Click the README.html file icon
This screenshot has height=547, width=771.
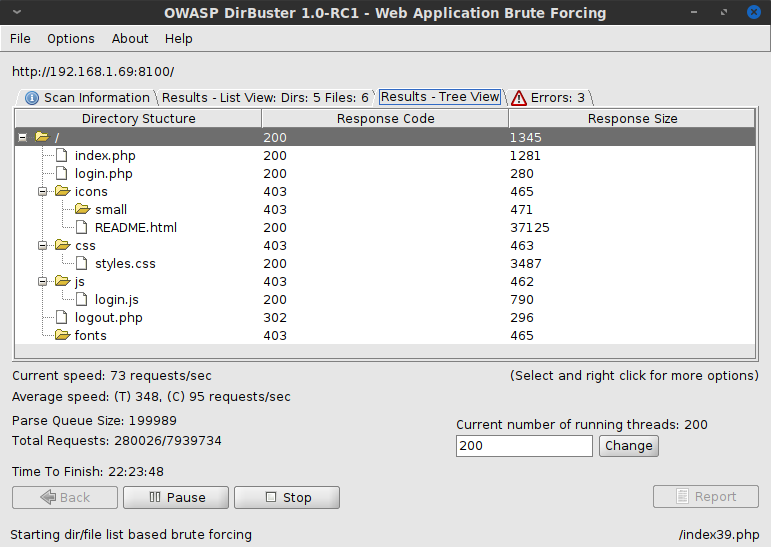82,228
